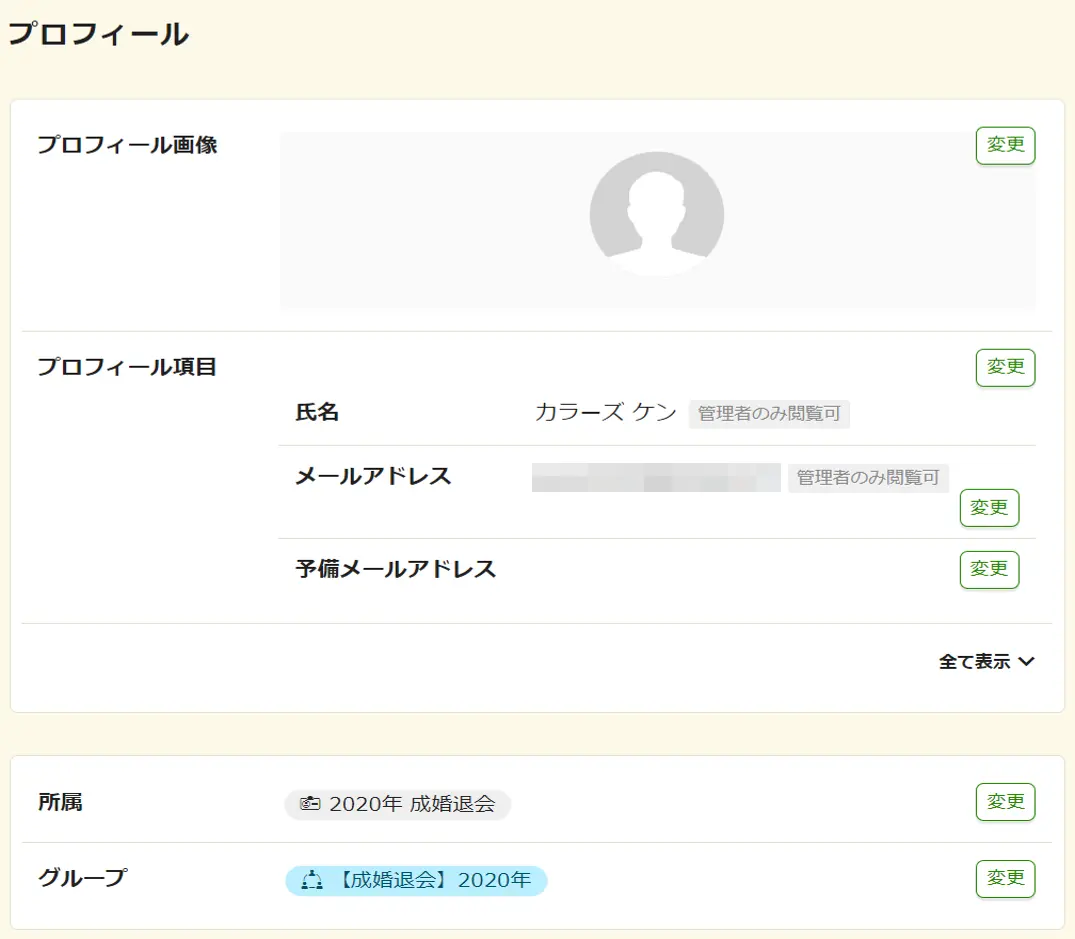Click the 予備メールアドレス field label
Image resolution: width=1075 pixels, height=939 pixels.
[396, 570]
